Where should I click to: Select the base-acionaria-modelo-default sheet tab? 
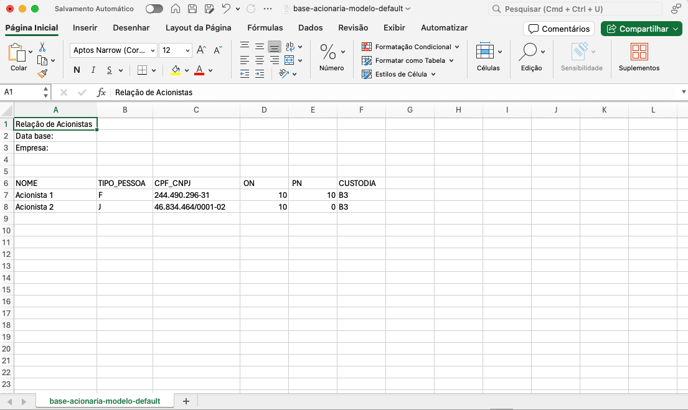click(105, 401)
